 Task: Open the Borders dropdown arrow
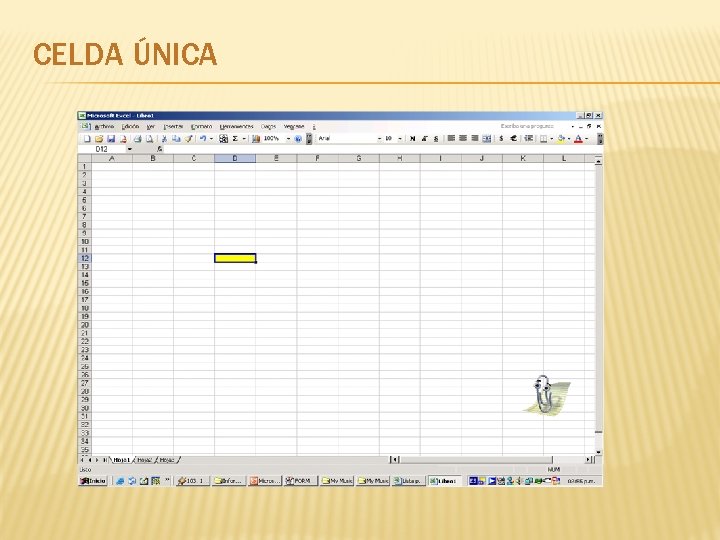click(551, 139)
